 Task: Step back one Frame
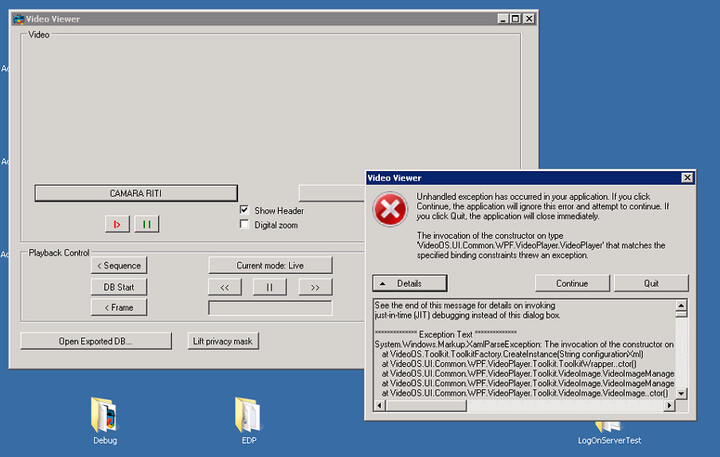click(119, 308)
